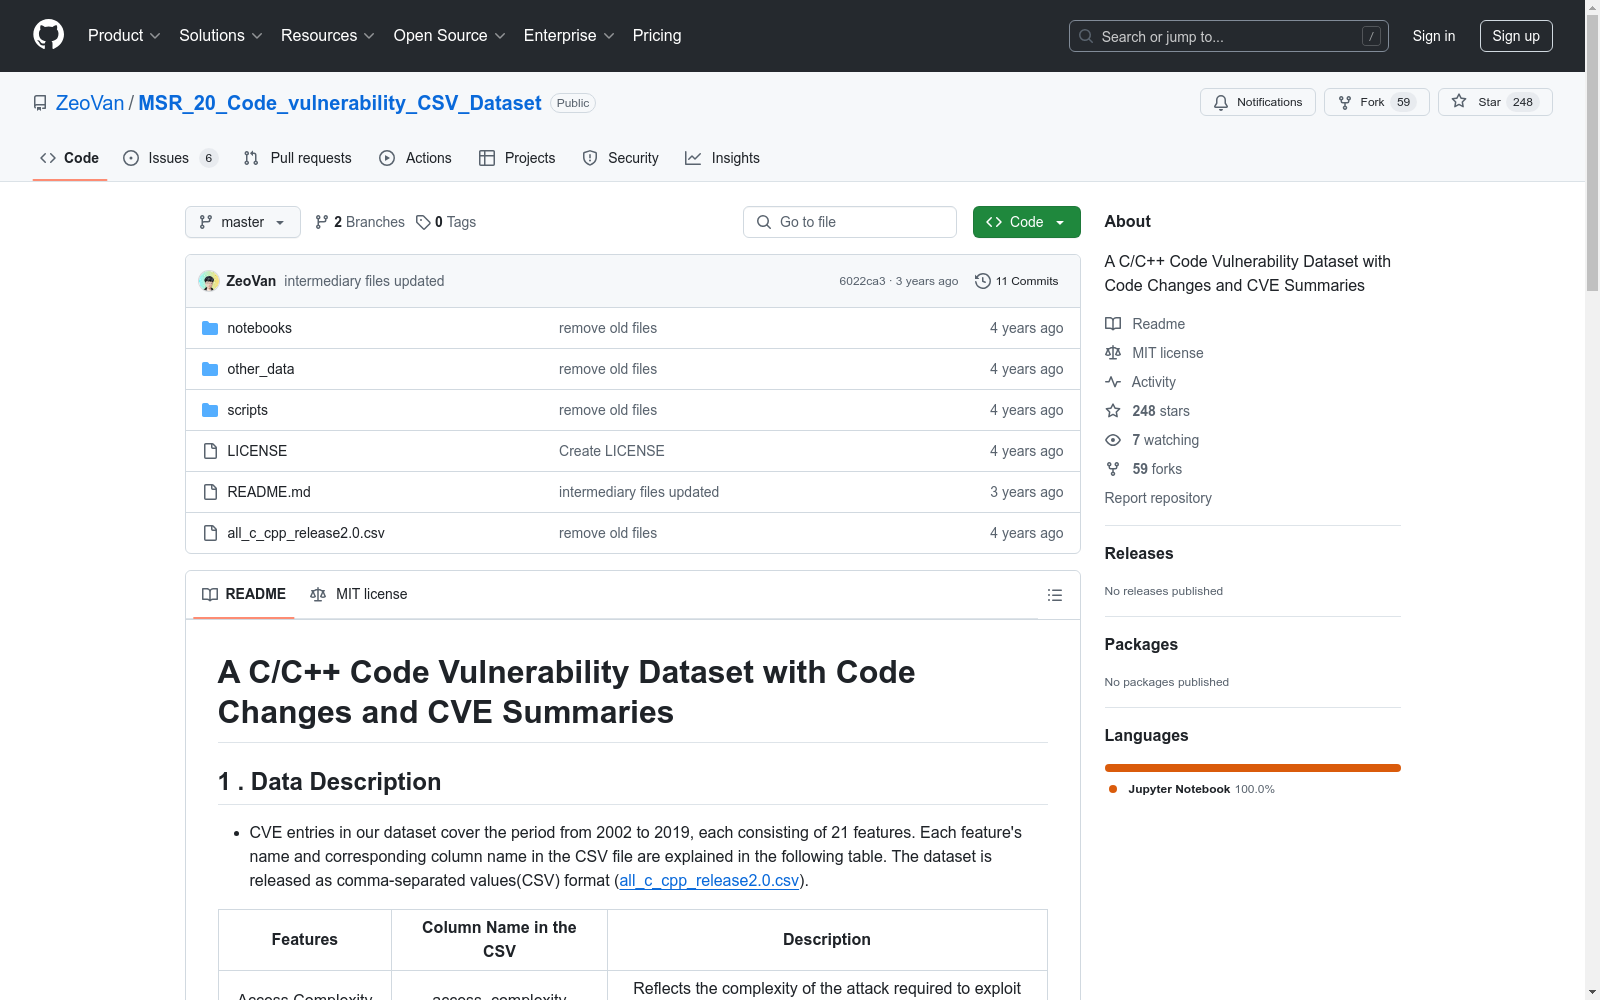The width and height of the screenshot is (1600, 1000).
Task: Click the Jupyter Notebook language bar
Action: click(x=1253, y=768)
